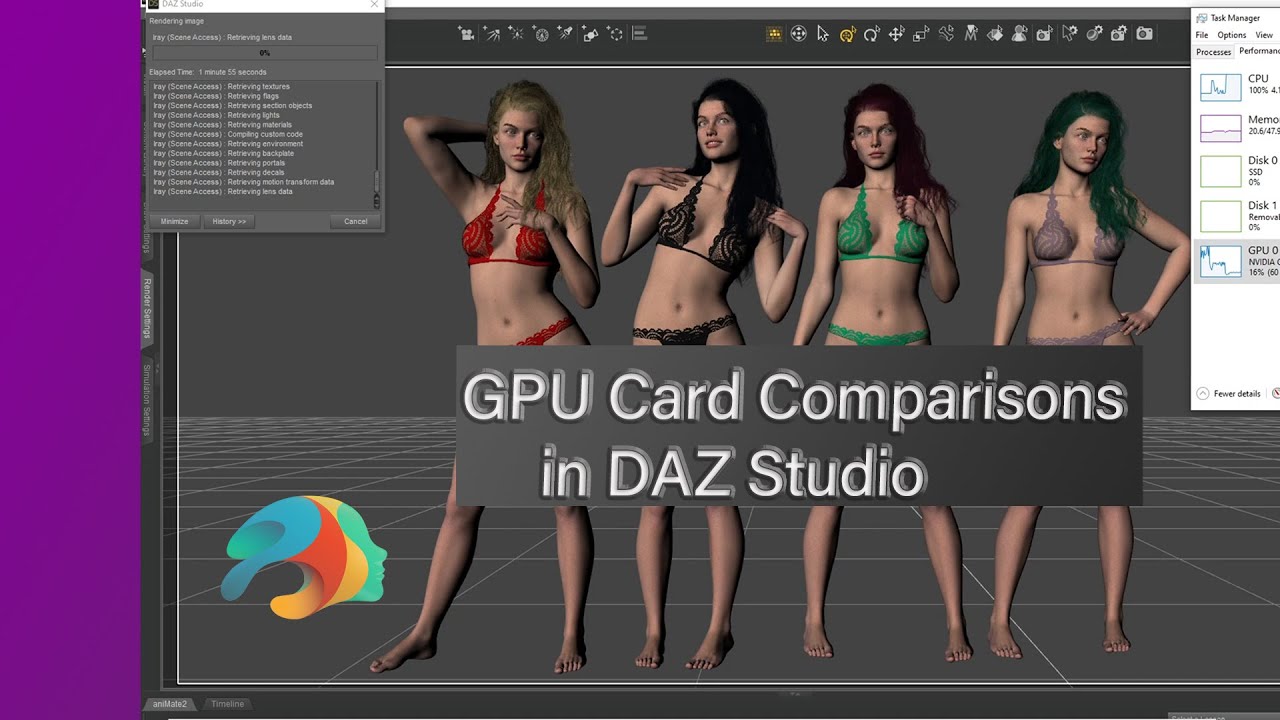Click the 'Compiling custom code' log line
This screenshot has width=1280, height=720.
(228, 135)
